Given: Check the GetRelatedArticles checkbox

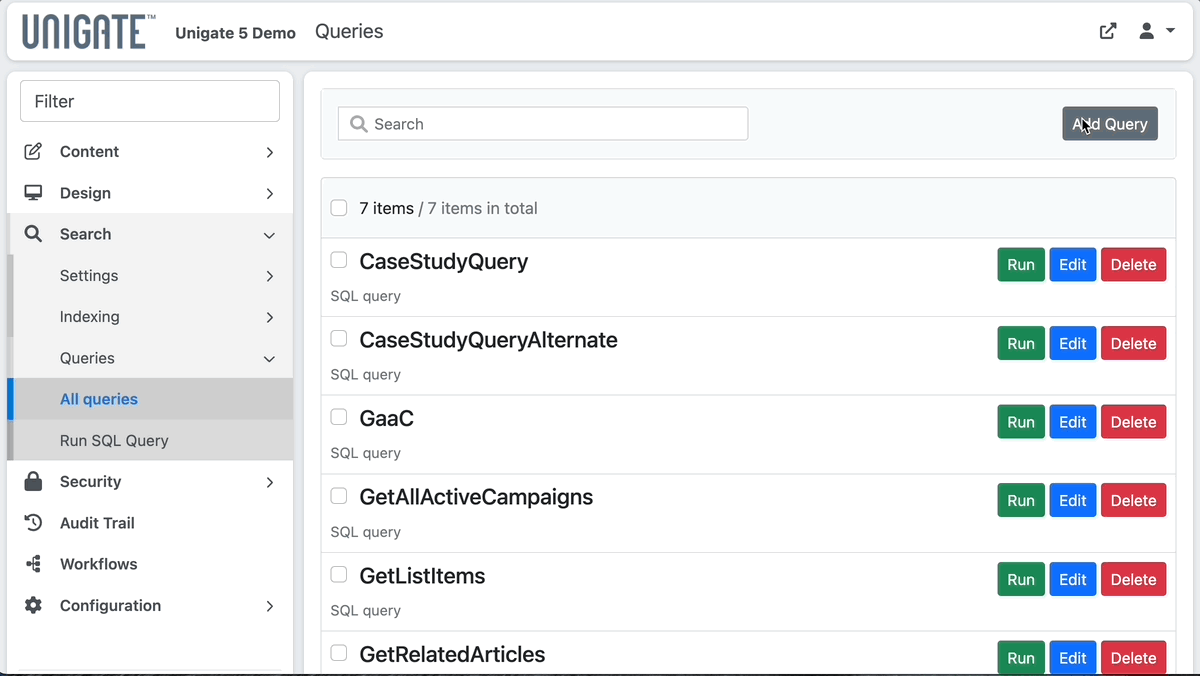Looking at the screenshot, I should (339, 653).
